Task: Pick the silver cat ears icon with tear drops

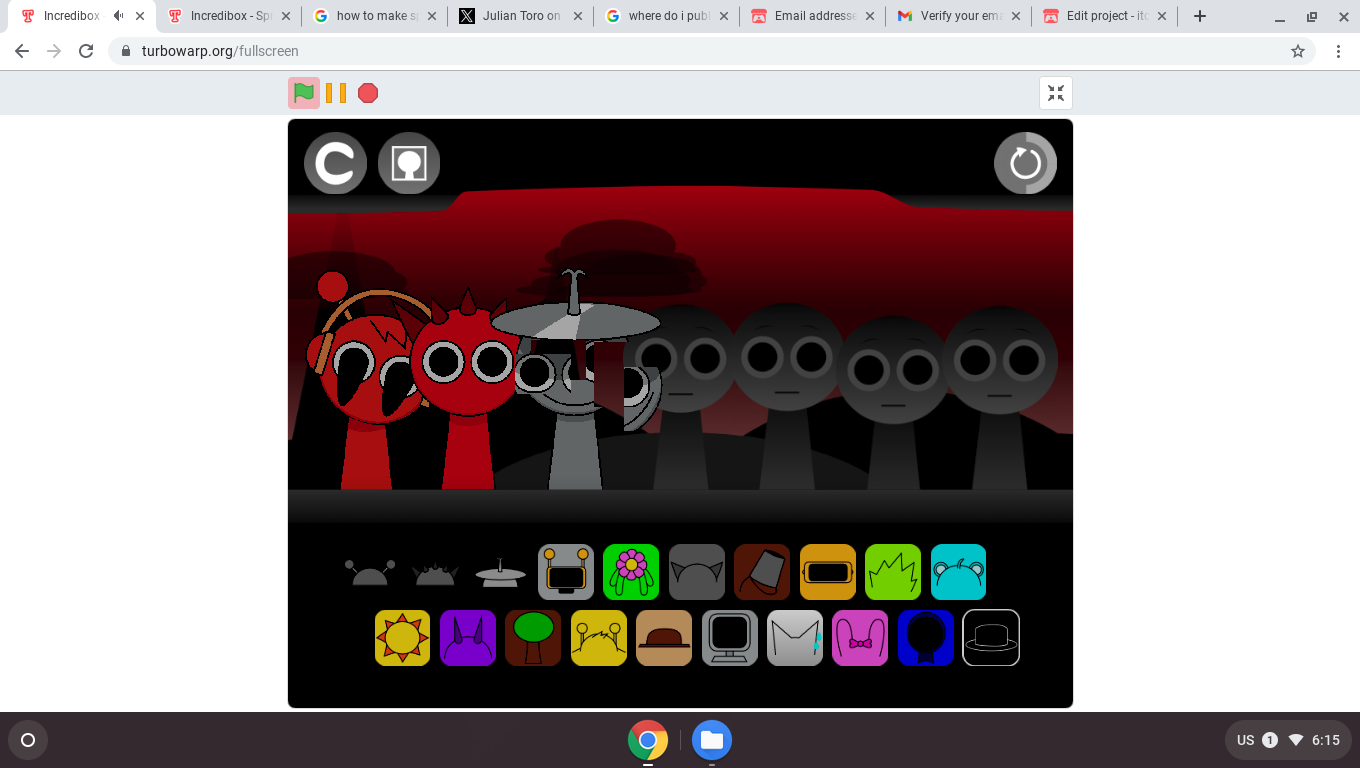Action: click(x=795, y=638)
